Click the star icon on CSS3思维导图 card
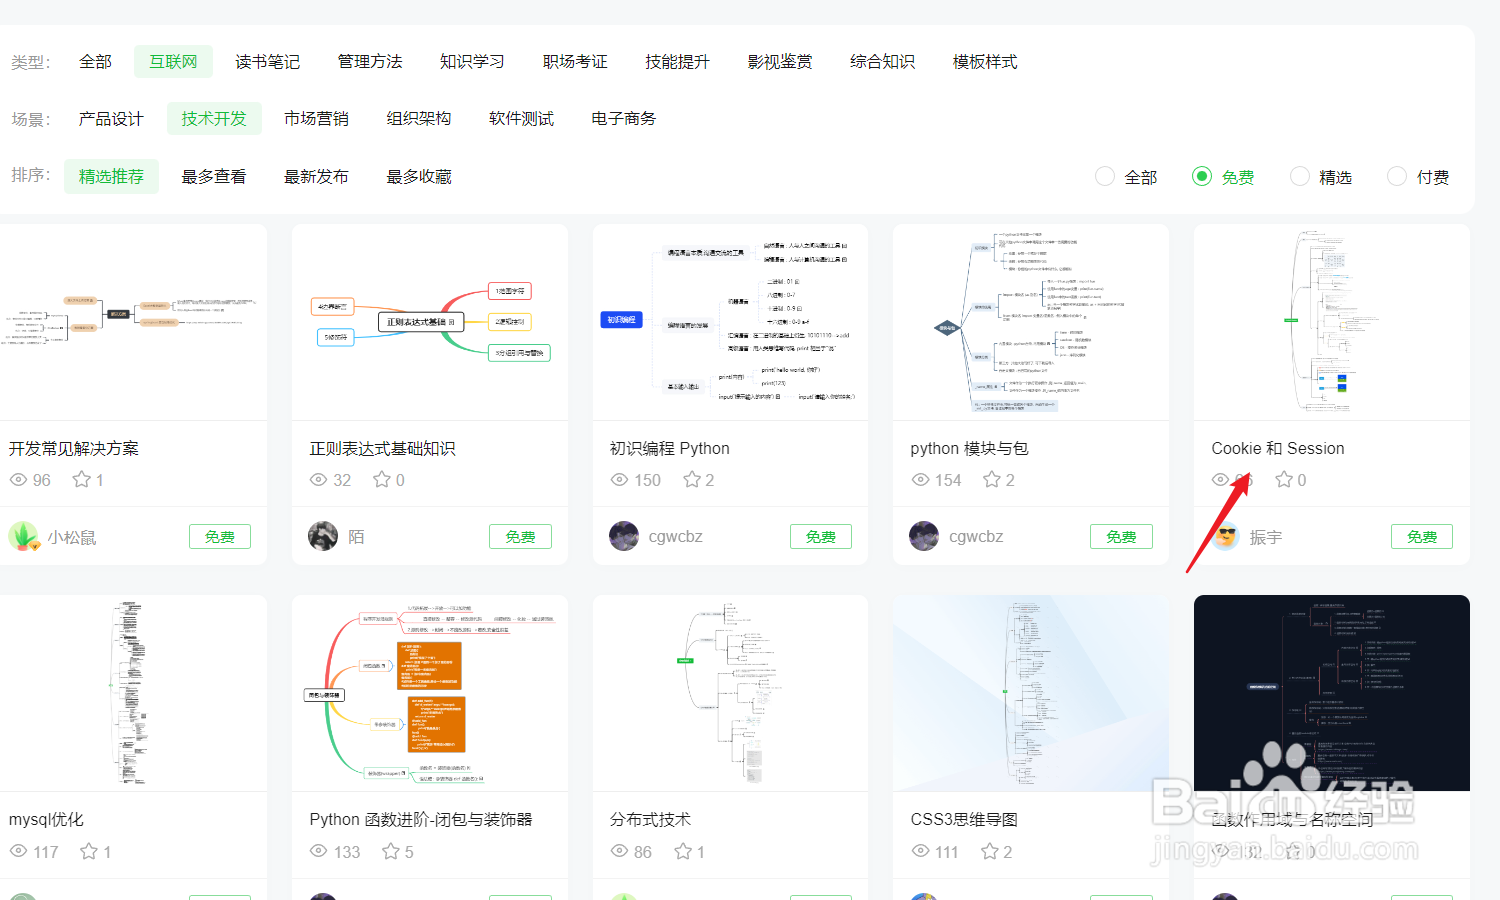1500x900 pixels. 988,851
